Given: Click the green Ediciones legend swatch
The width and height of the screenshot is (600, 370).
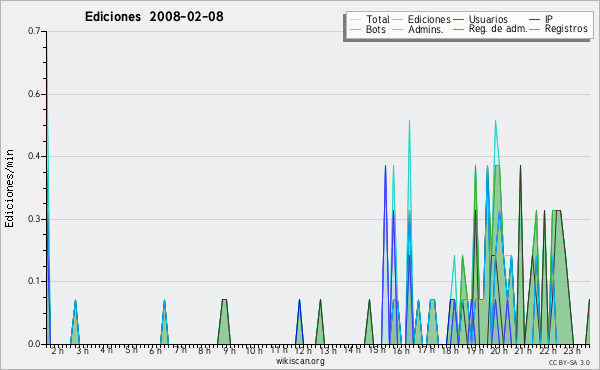Looking at the screenshot, I should click(x=398, y=20).
